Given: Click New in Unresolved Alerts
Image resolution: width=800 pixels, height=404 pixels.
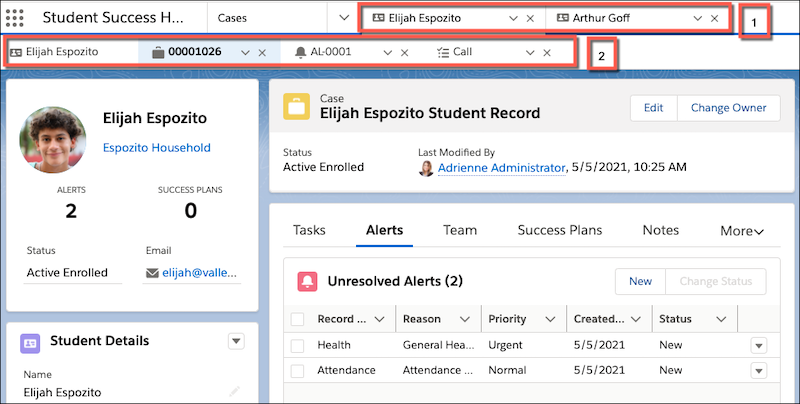Looking at the screenshot, I should [x=640, y=282].
